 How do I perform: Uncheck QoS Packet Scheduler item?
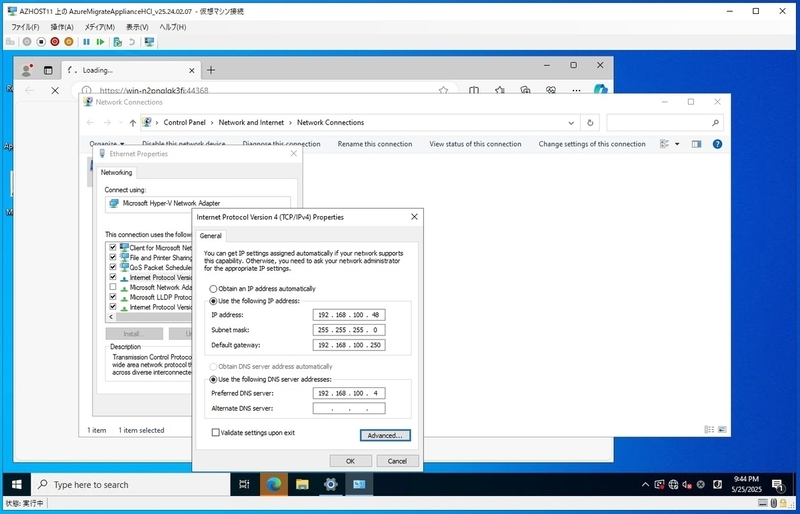coord(113,267)
